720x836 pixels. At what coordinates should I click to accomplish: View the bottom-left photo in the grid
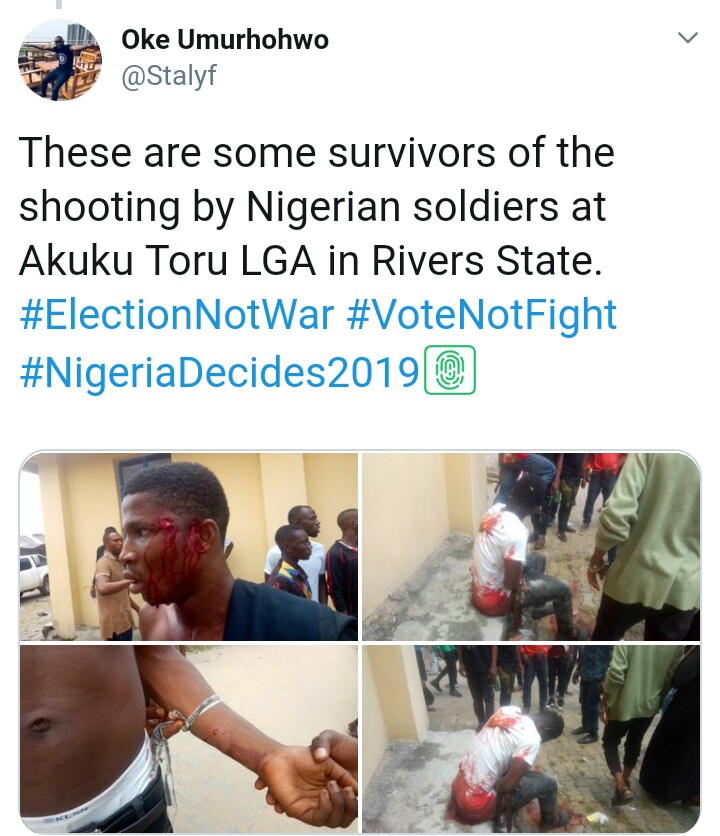[x=189, y=738]
